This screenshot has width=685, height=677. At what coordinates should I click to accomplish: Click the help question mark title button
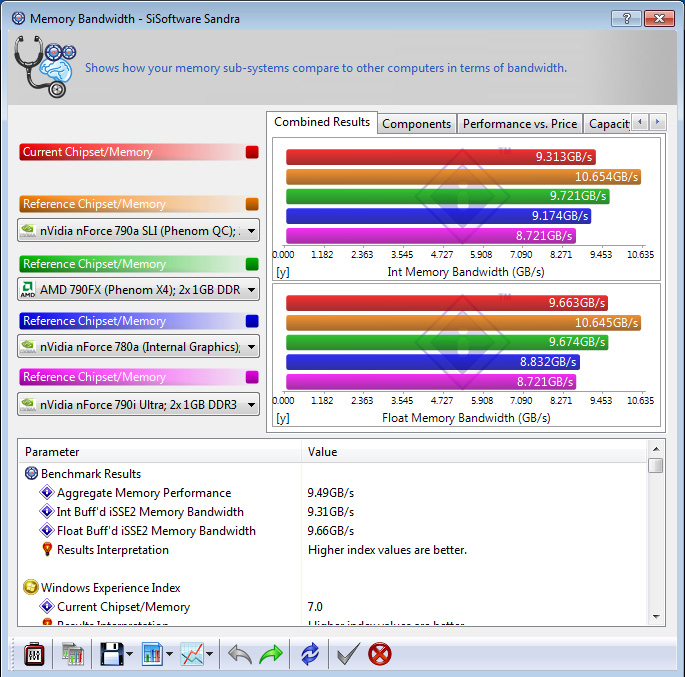pos(626,18)
